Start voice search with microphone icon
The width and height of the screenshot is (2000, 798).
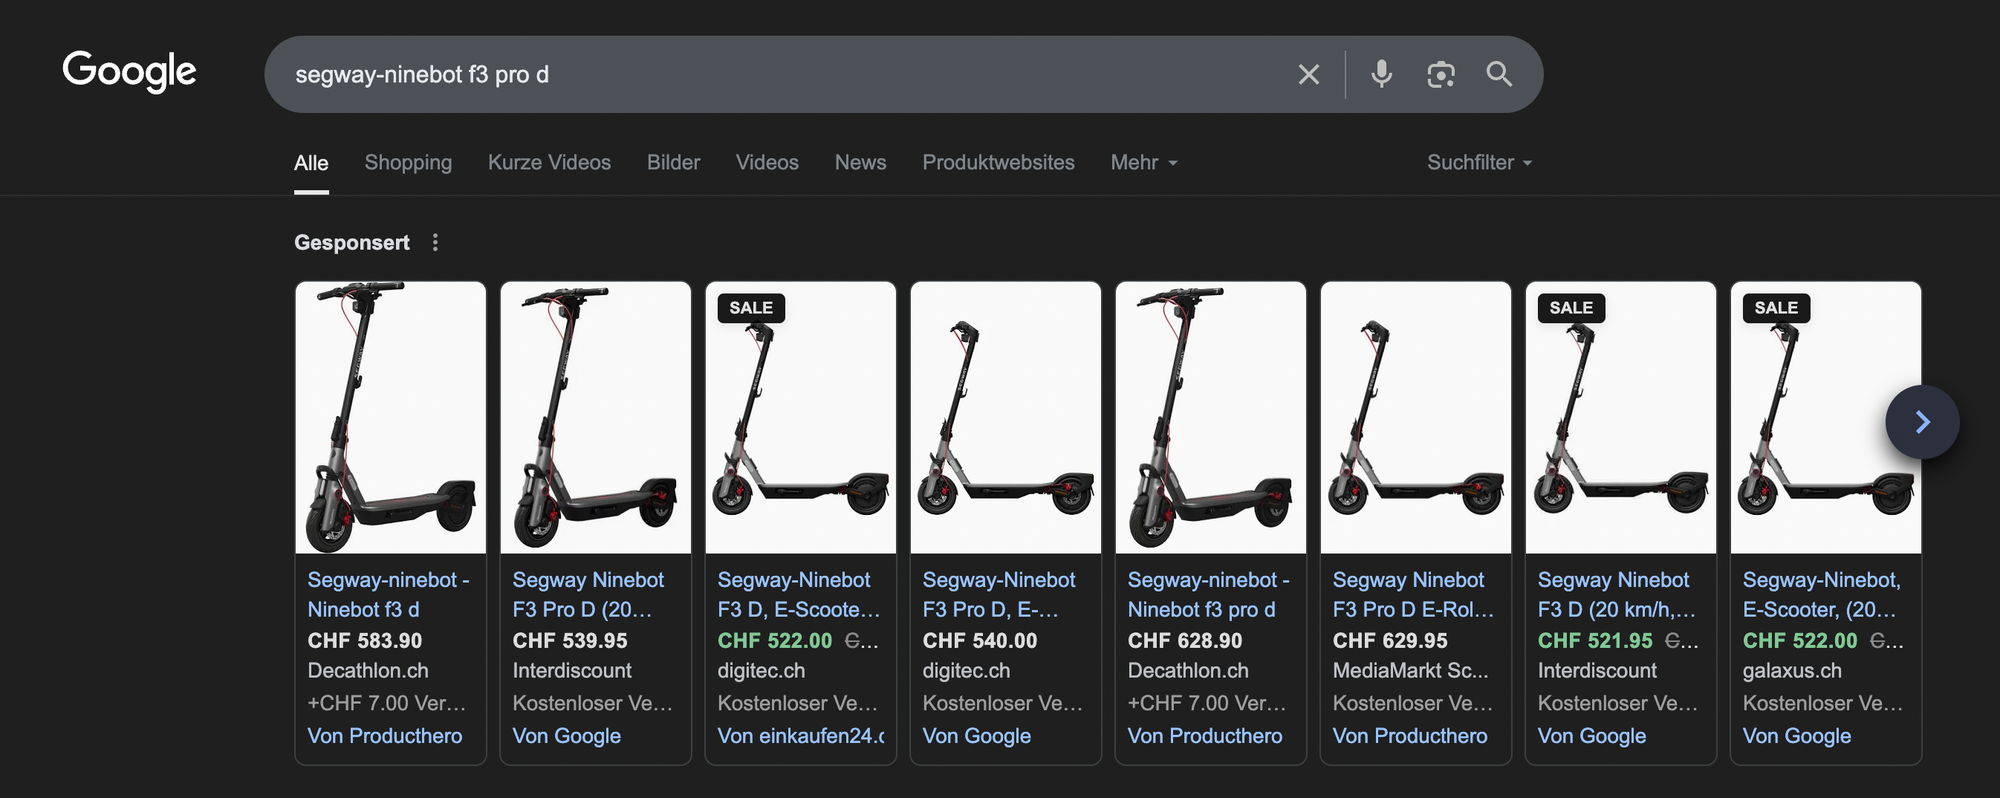1381,74
